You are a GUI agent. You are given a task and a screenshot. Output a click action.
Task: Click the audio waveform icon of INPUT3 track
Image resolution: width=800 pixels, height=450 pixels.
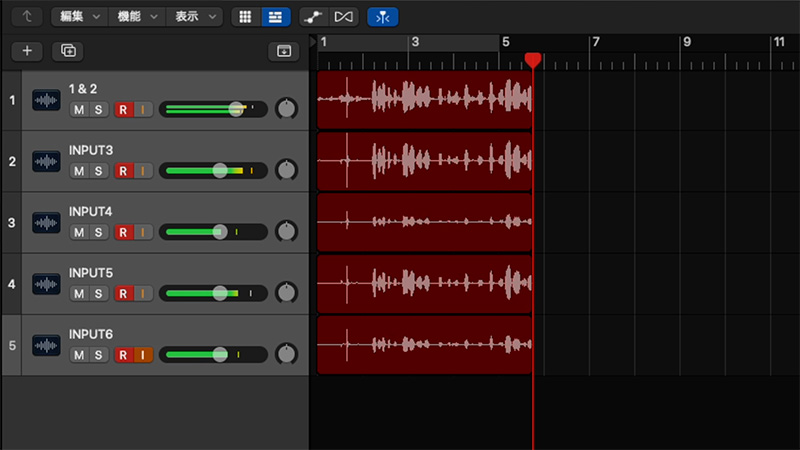pyautogui.click(x=46, y=161)
